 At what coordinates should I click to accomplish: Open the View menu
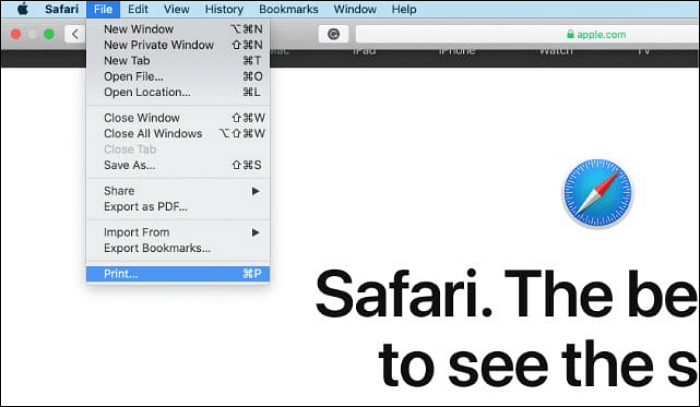177,9
